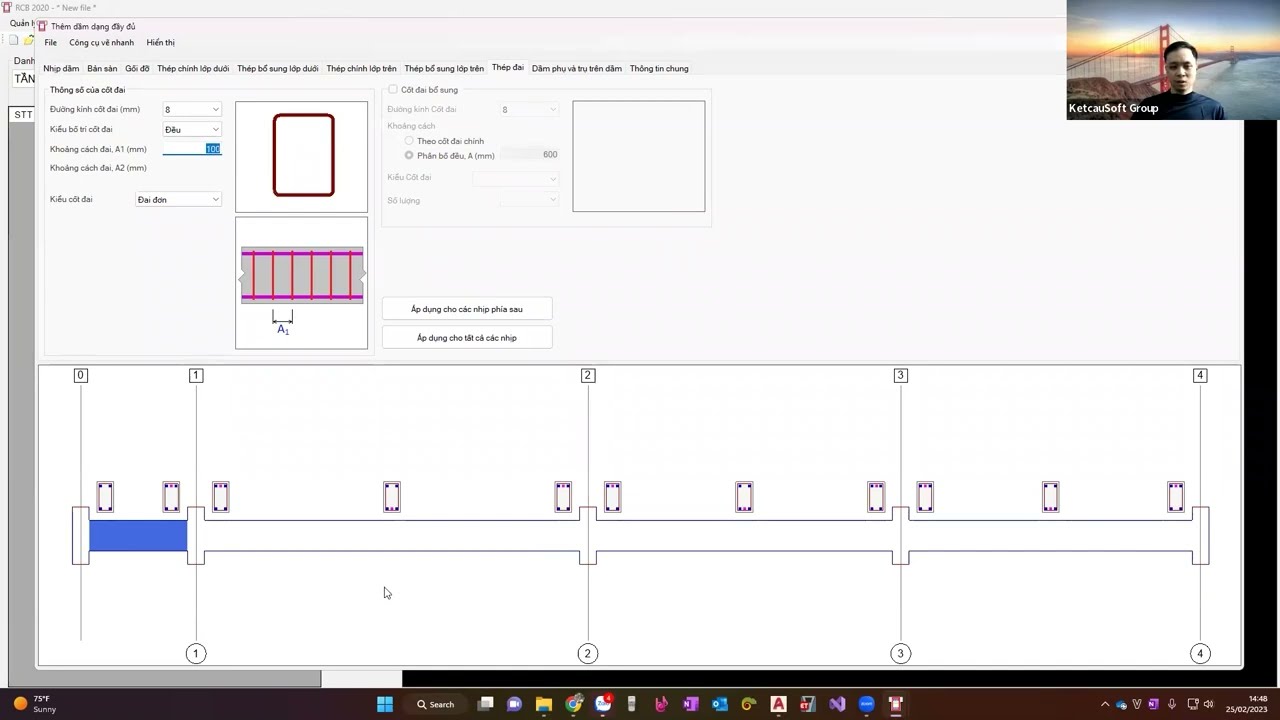Select the Phân bố đều, A (mm) radio
1280x720 pixels.
(409, 155)
